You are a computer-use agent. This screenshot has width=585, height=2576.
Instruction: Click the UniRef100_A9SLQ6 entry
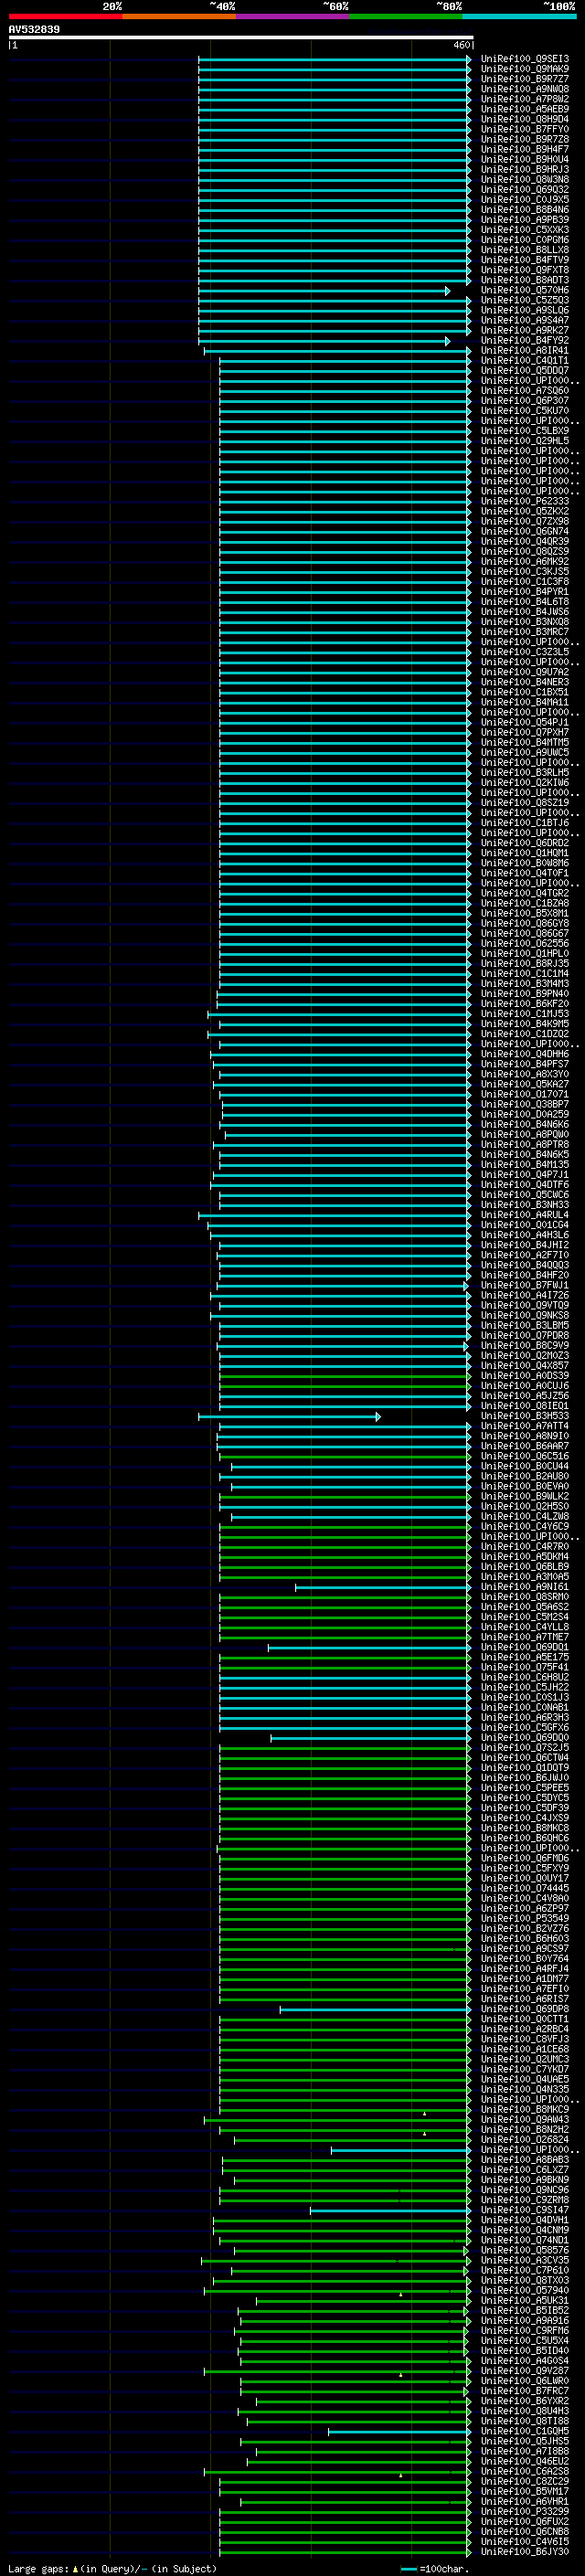coord(525,311)
